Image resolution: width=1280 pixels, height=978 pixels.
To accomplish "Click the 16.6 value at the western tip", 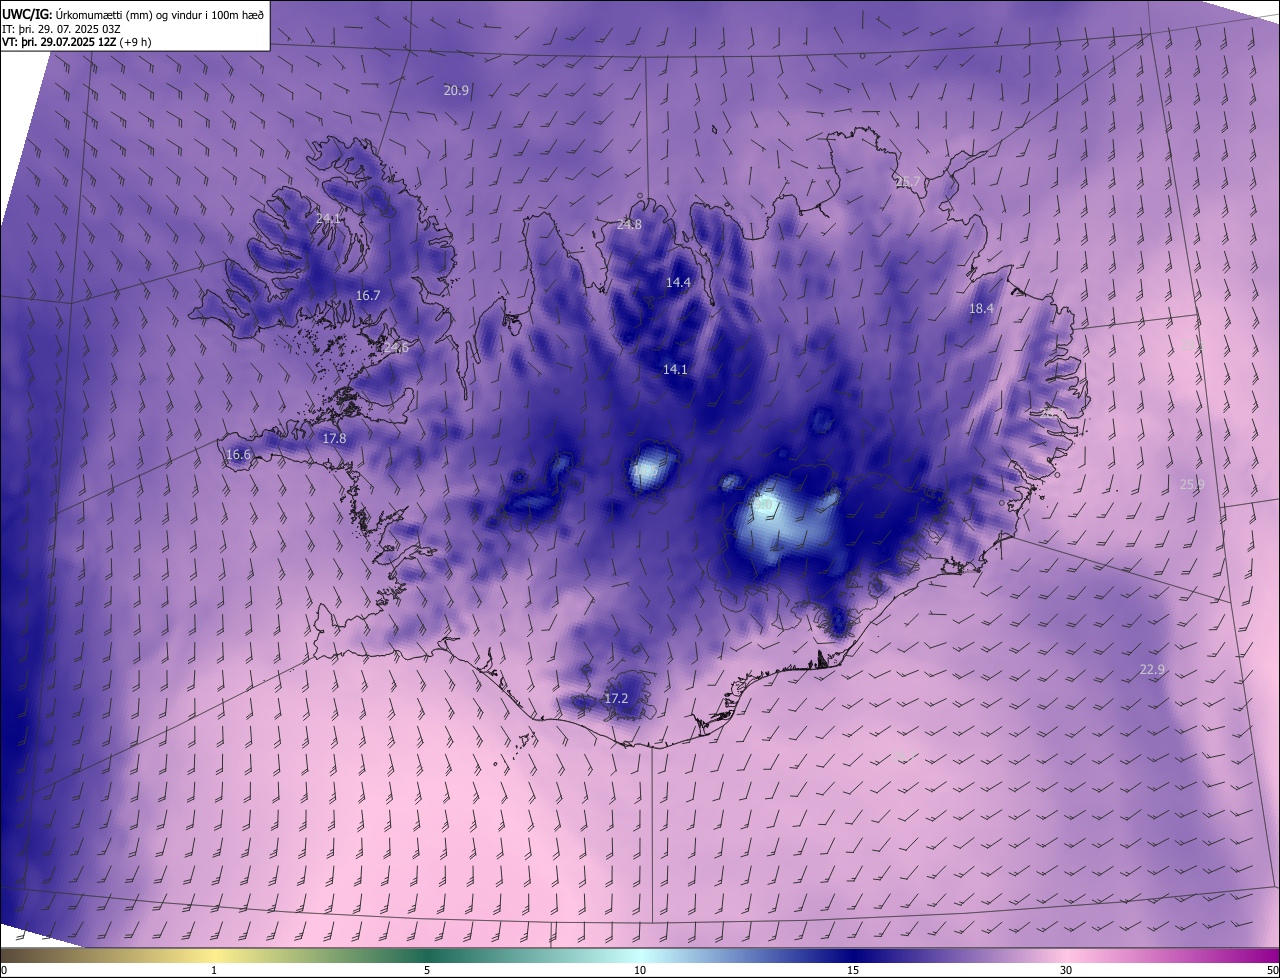I will coord(238,455).
